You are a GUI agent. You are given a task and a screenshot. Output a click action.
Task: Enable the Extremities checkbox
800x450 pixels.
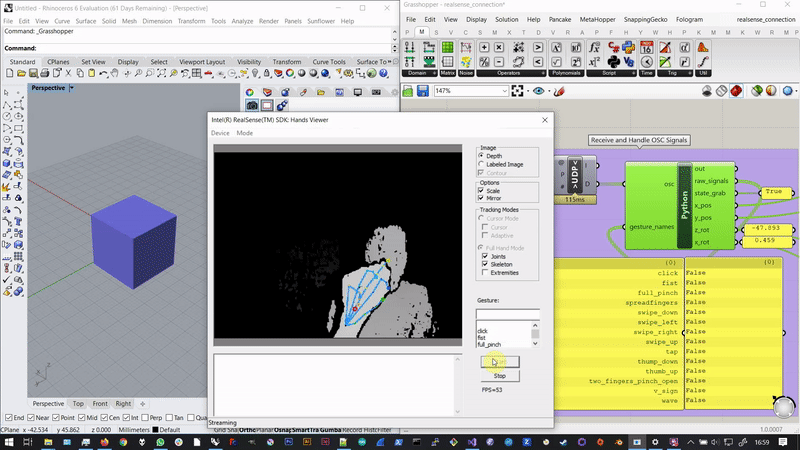tap(483, 273)
